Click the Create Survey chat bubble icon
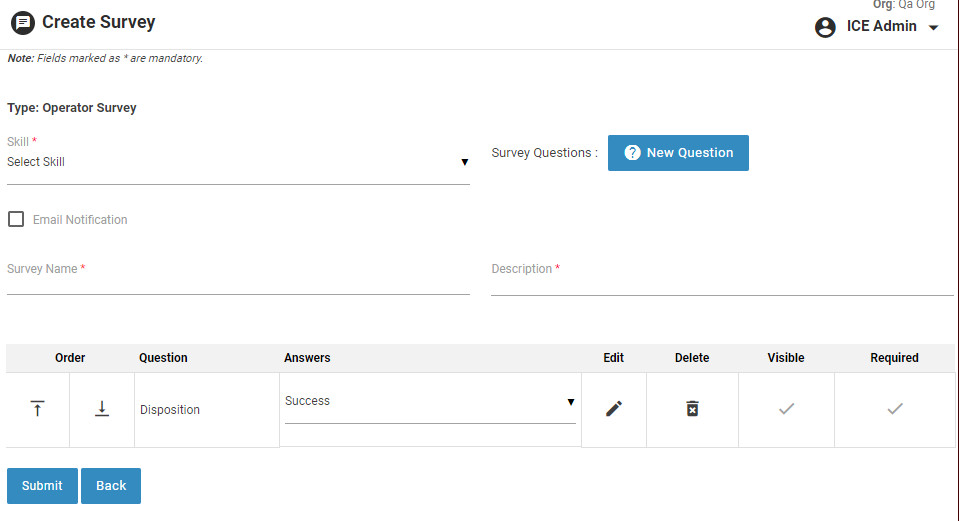The image size is (959, 521). click(22, 22)
